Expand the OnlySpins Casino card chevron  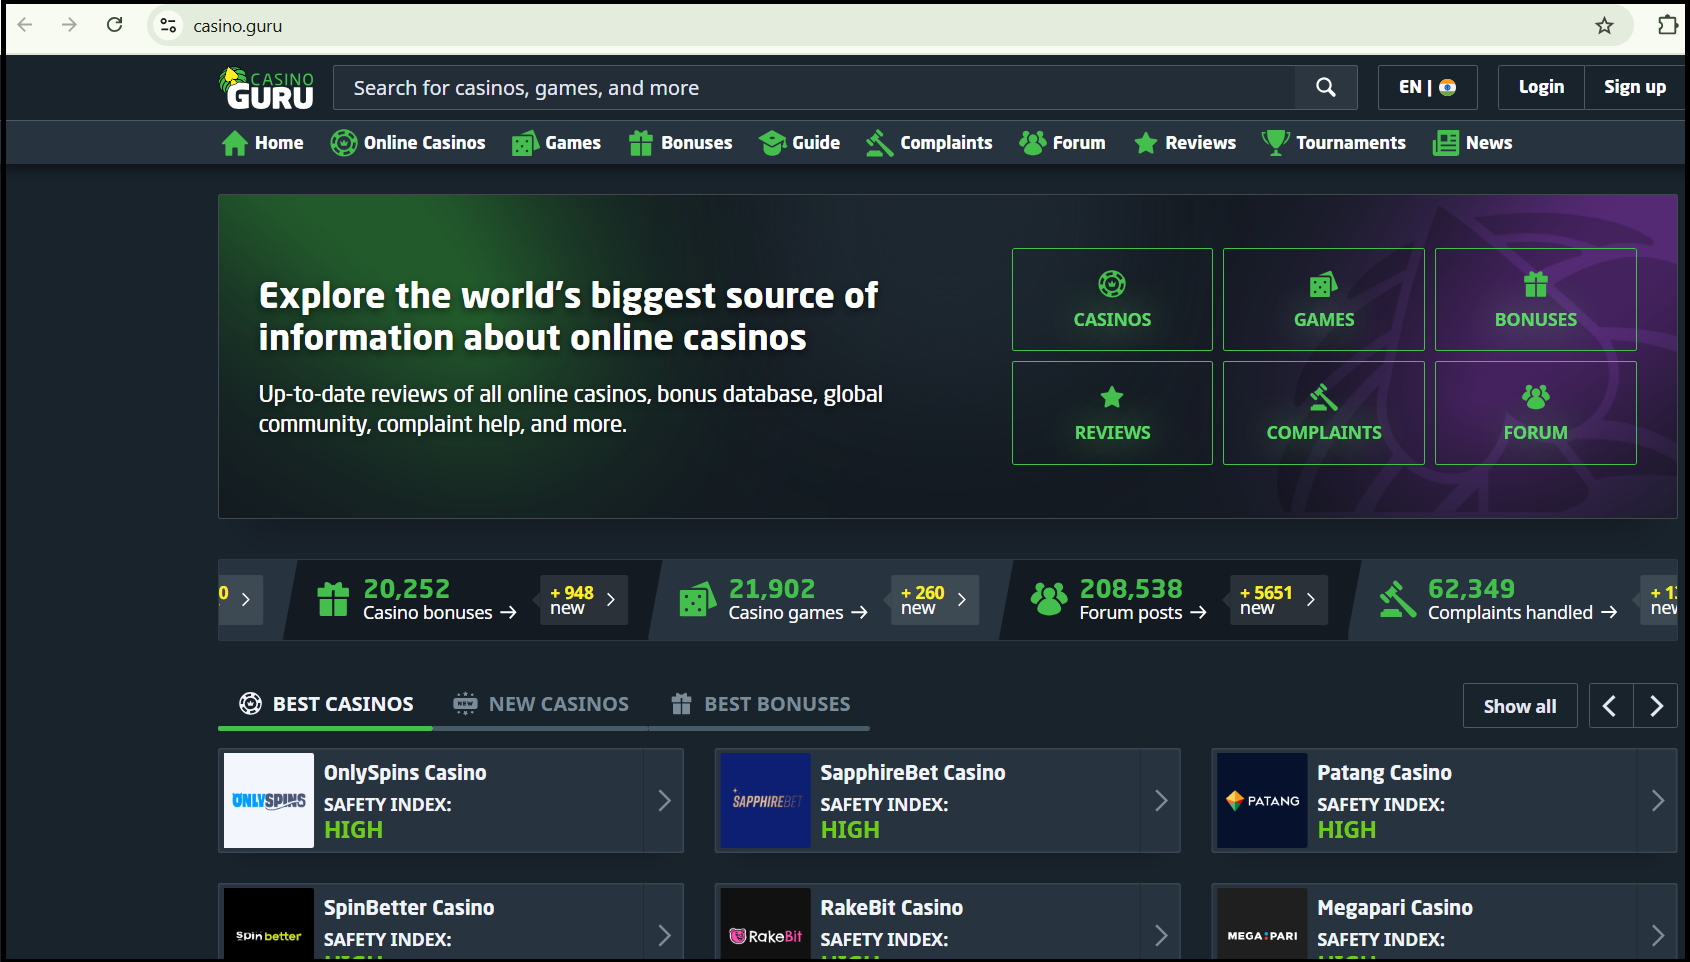point(664,800)
